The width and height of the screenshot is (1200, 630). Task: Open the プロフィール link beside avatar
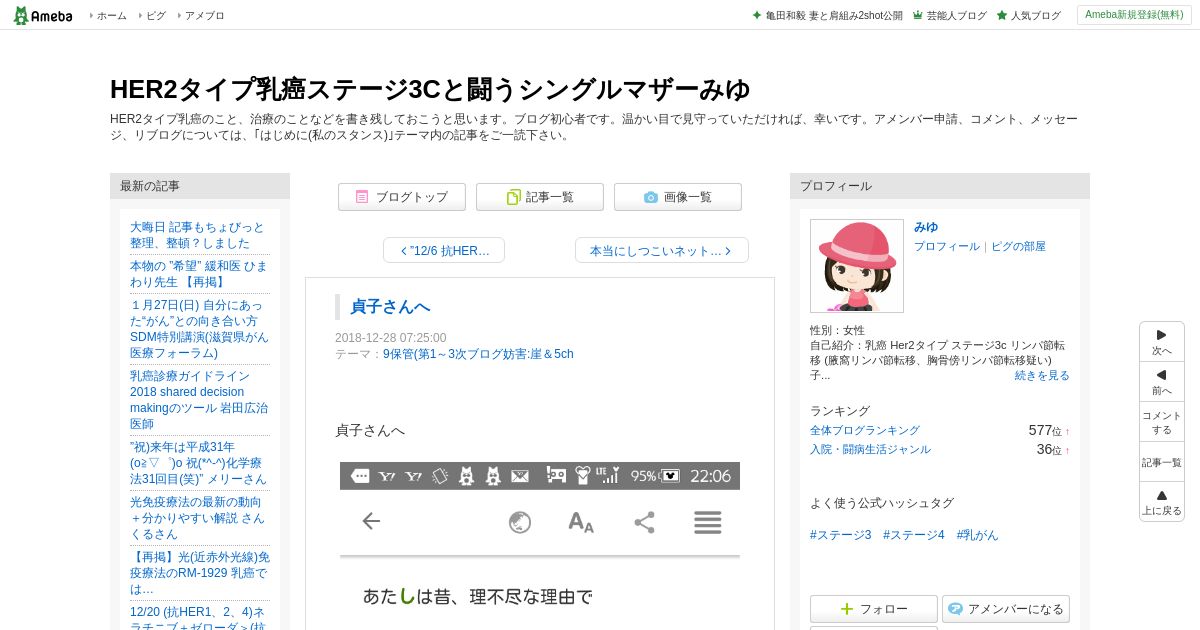[946, 246]
